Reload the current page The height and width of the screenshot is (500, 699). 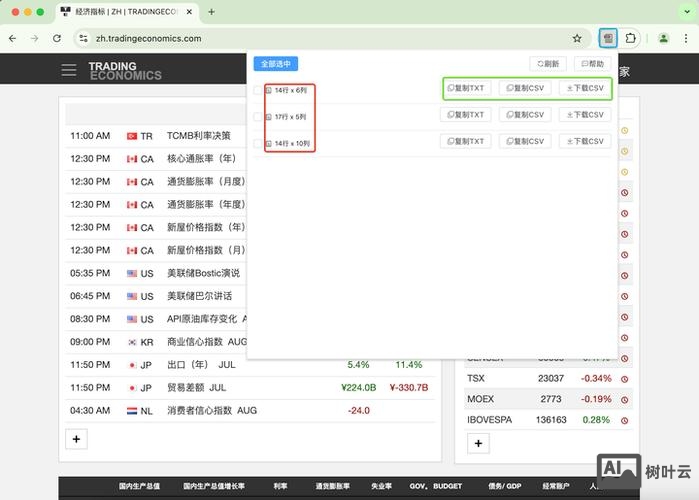coord(57,38)
